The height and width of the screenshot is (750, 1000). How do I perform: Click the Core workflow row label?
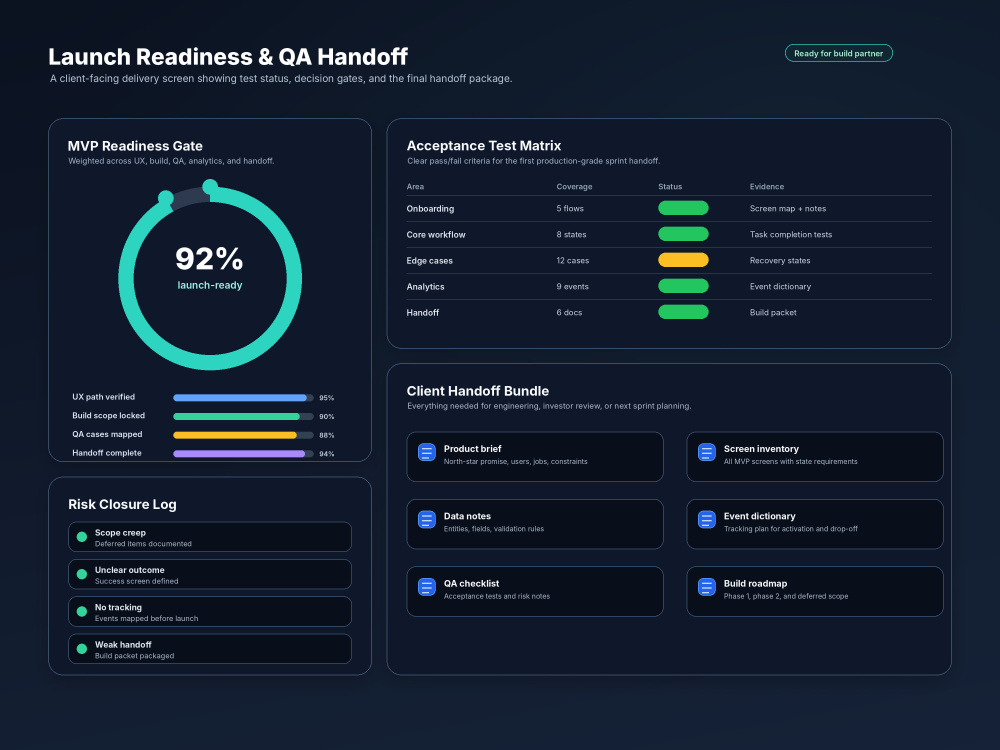tap(436, 235)
